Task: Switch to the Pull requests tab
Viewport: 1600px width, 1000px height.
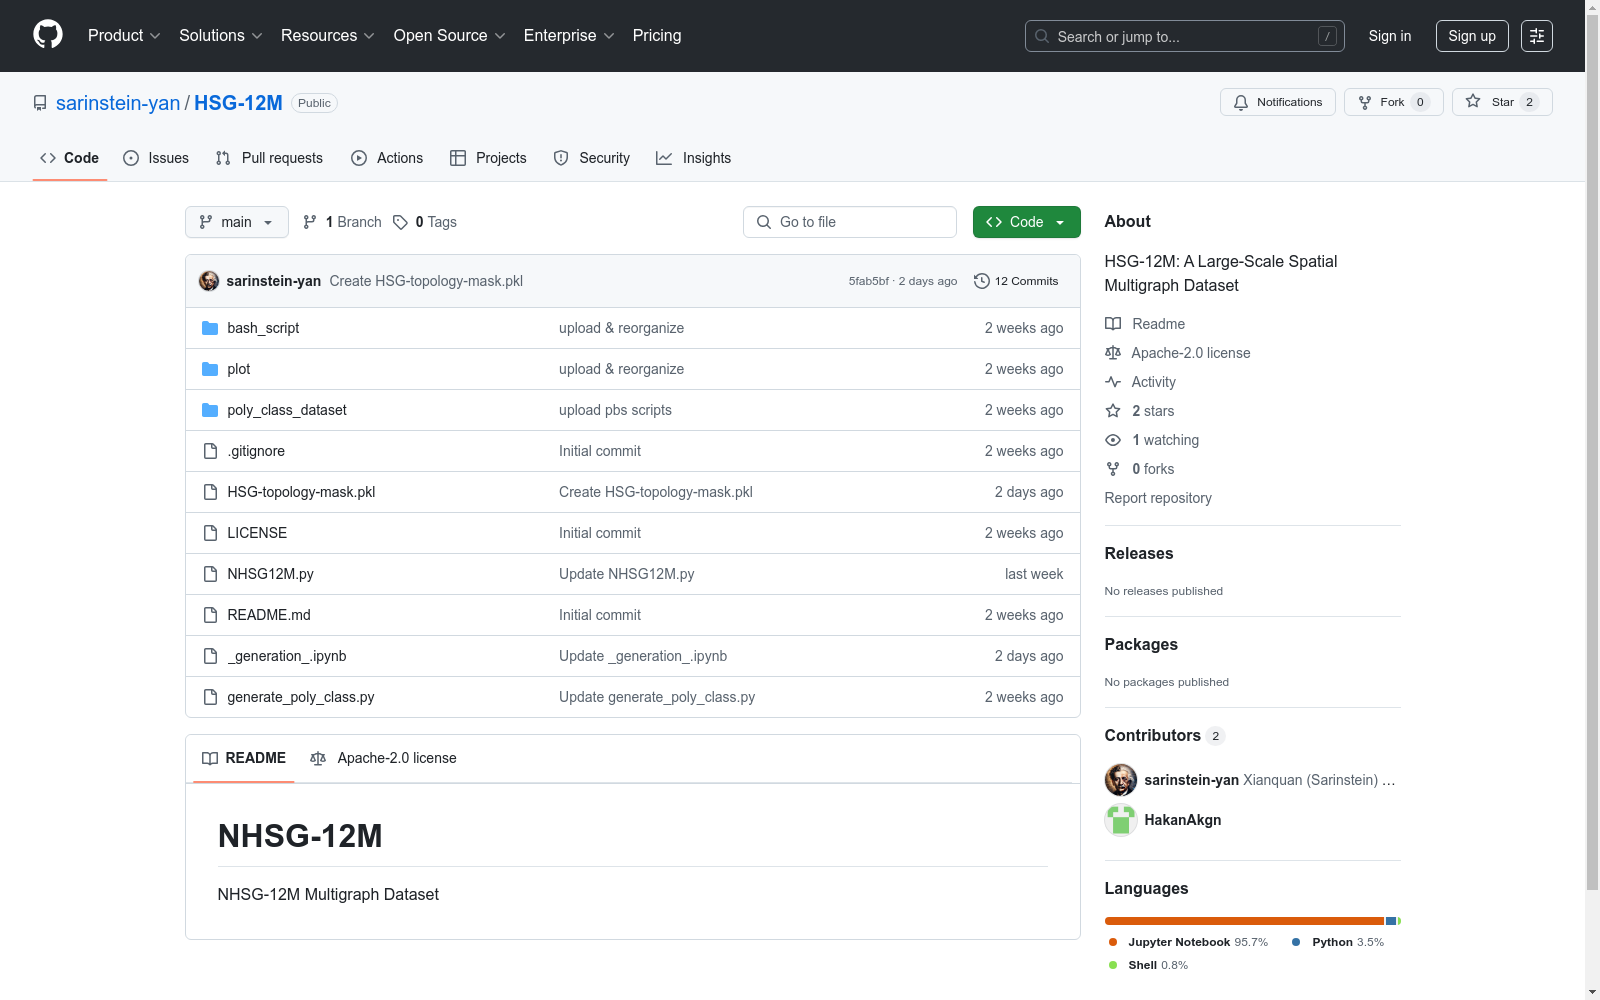Action: point(269,158)
